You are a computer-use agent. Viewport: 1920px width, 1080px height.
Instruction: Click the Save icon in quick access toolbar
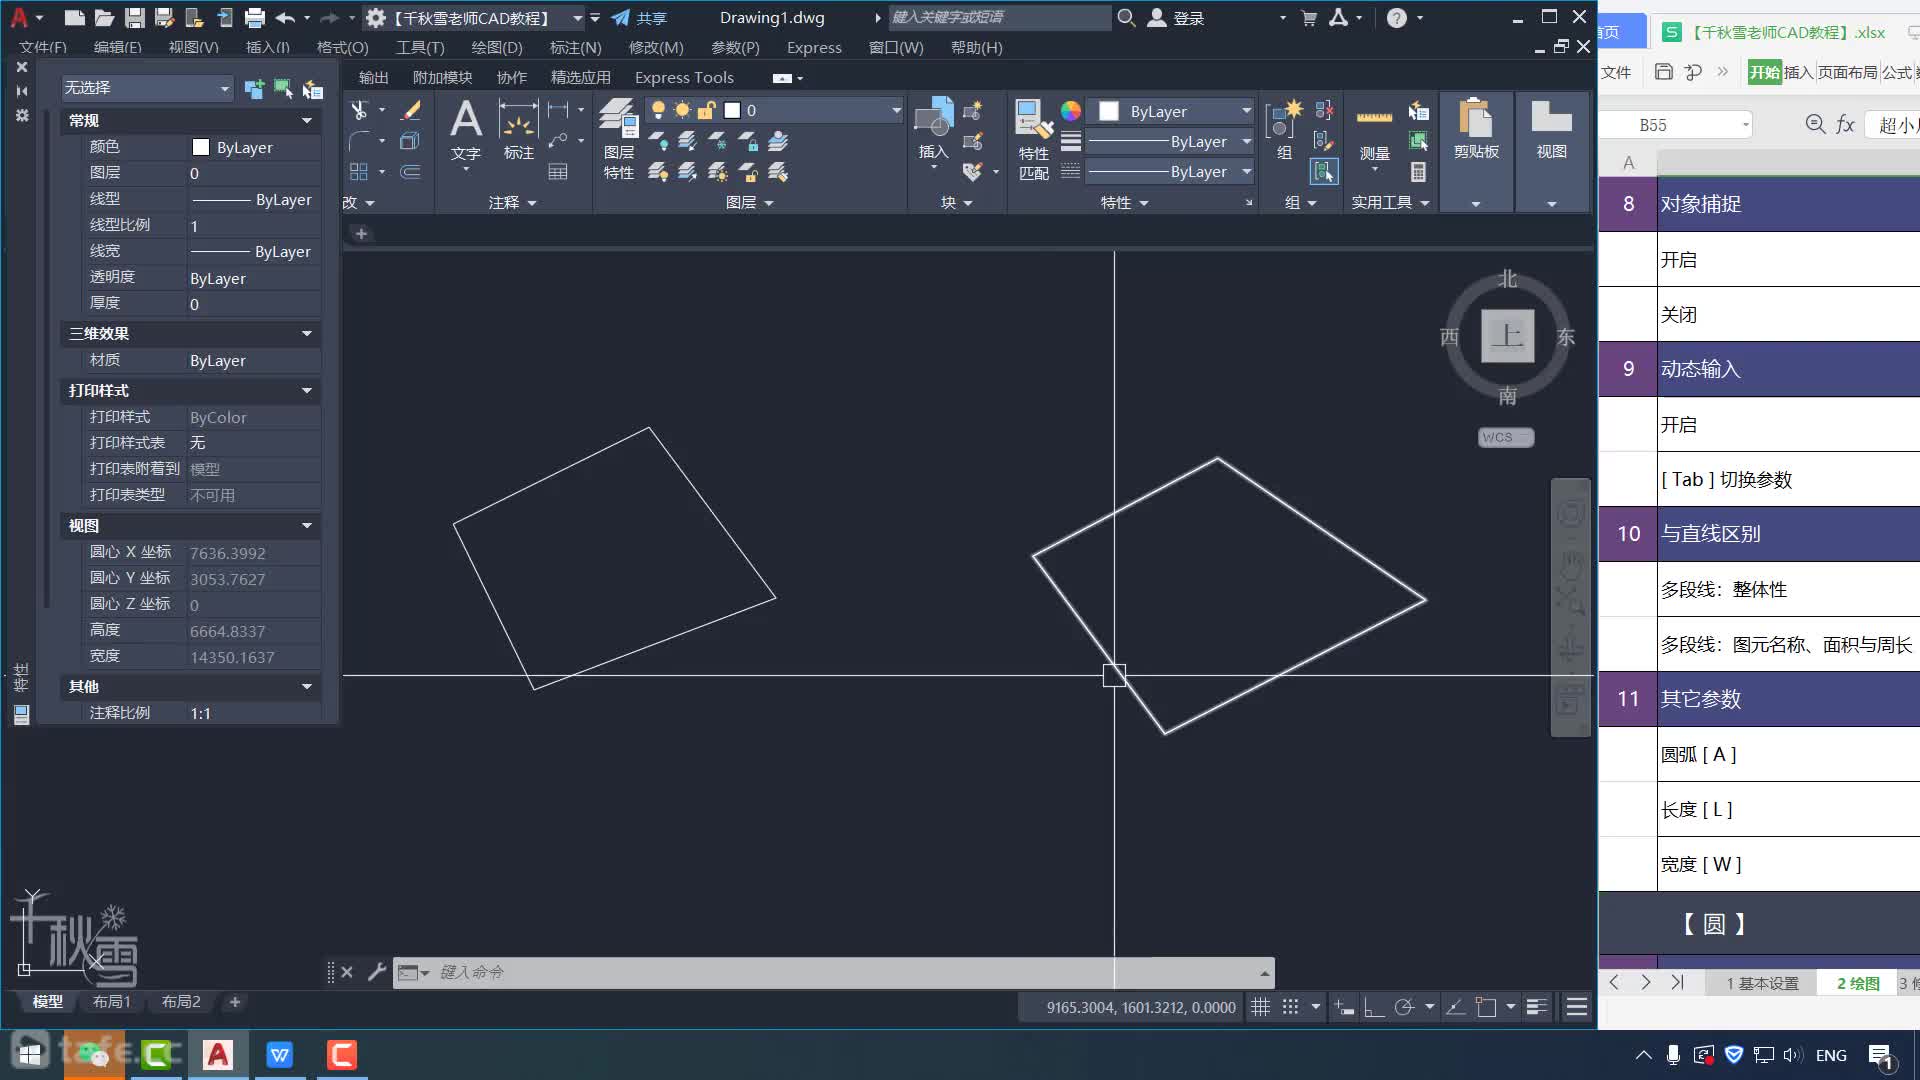[x=134, y=18]
